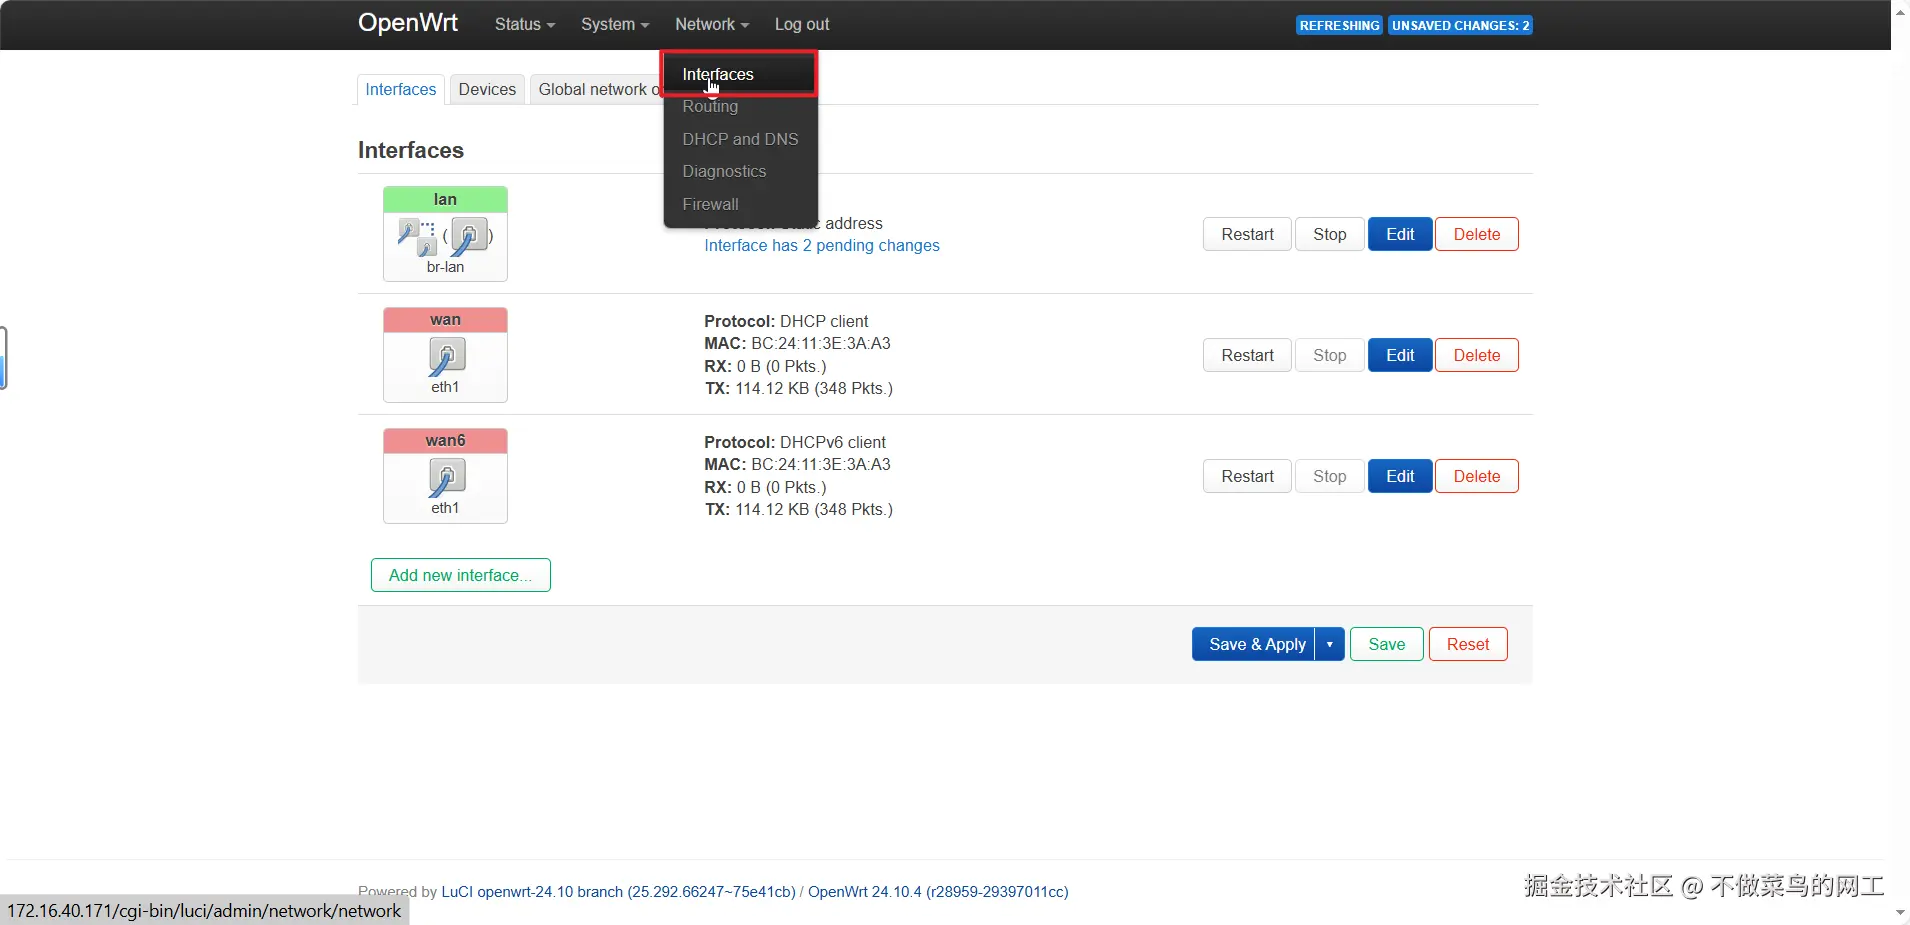This screenshot has width=1910, height=925.
Task: Delete the lan interface
Action: [x=1476, y=234]
